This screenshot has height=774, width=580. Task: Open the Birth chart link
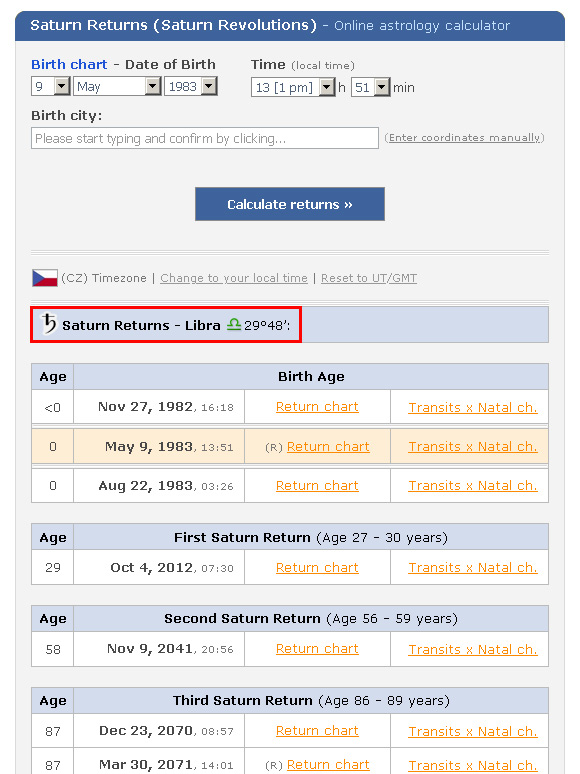69,65
